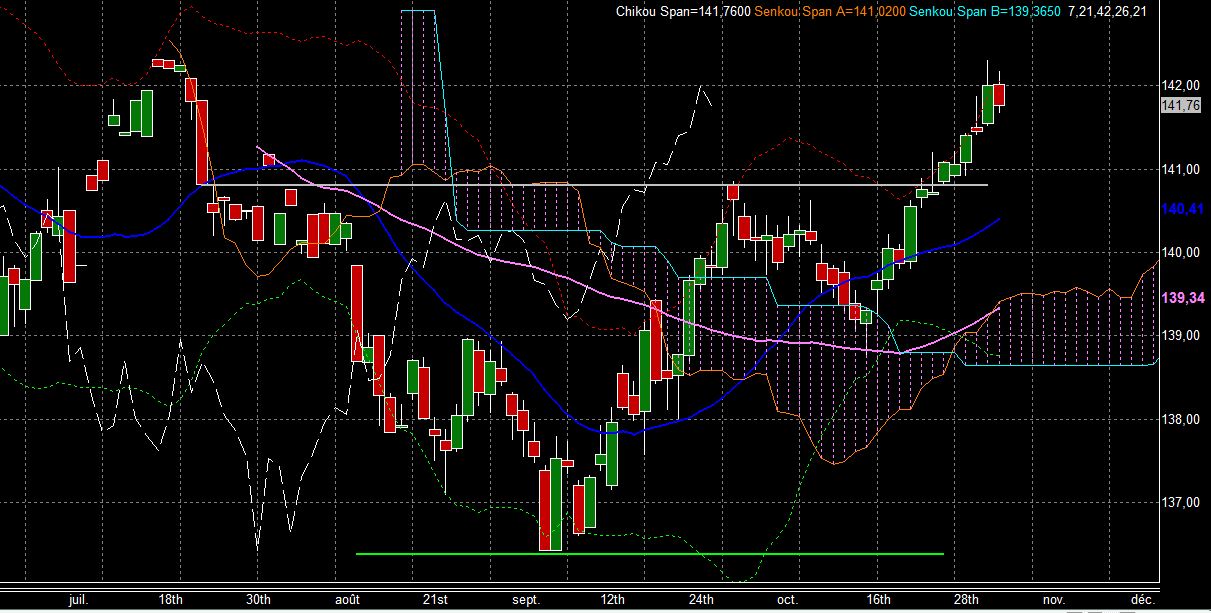Click the 28th date axis label

965,599
